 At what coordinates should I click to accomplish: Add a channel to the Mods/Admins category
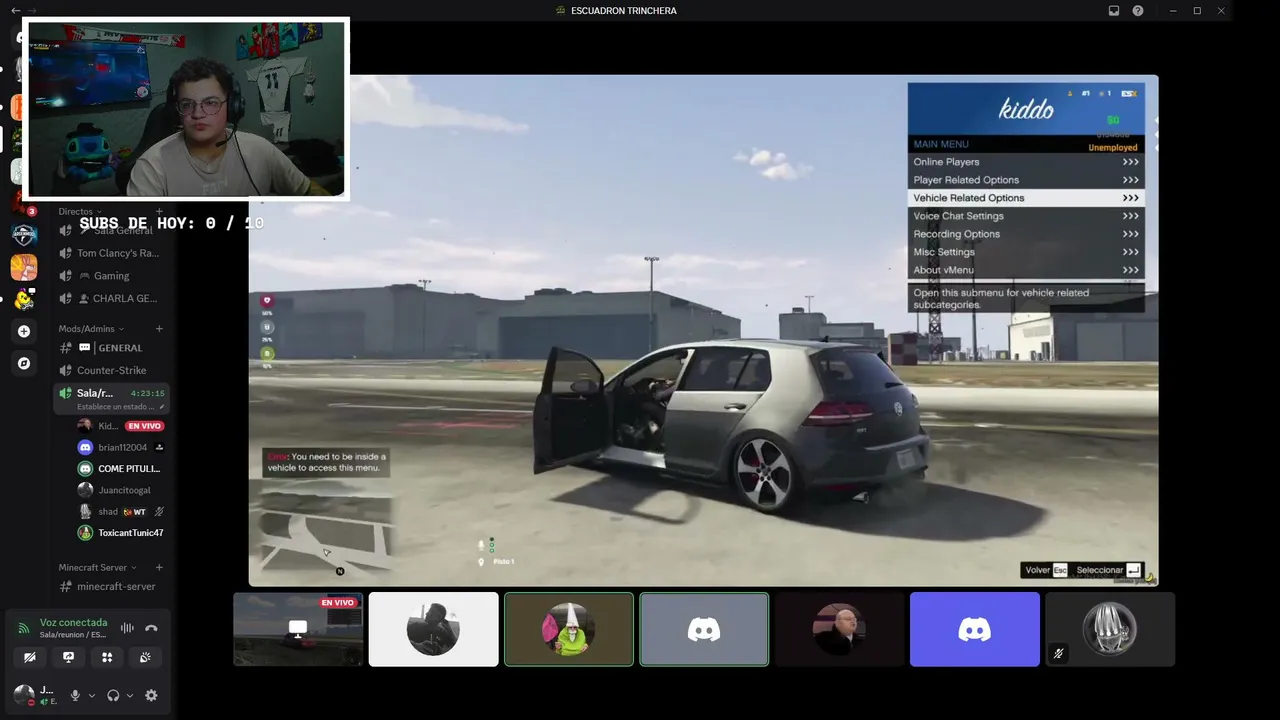pyautogui.click(x=159, y=329)
